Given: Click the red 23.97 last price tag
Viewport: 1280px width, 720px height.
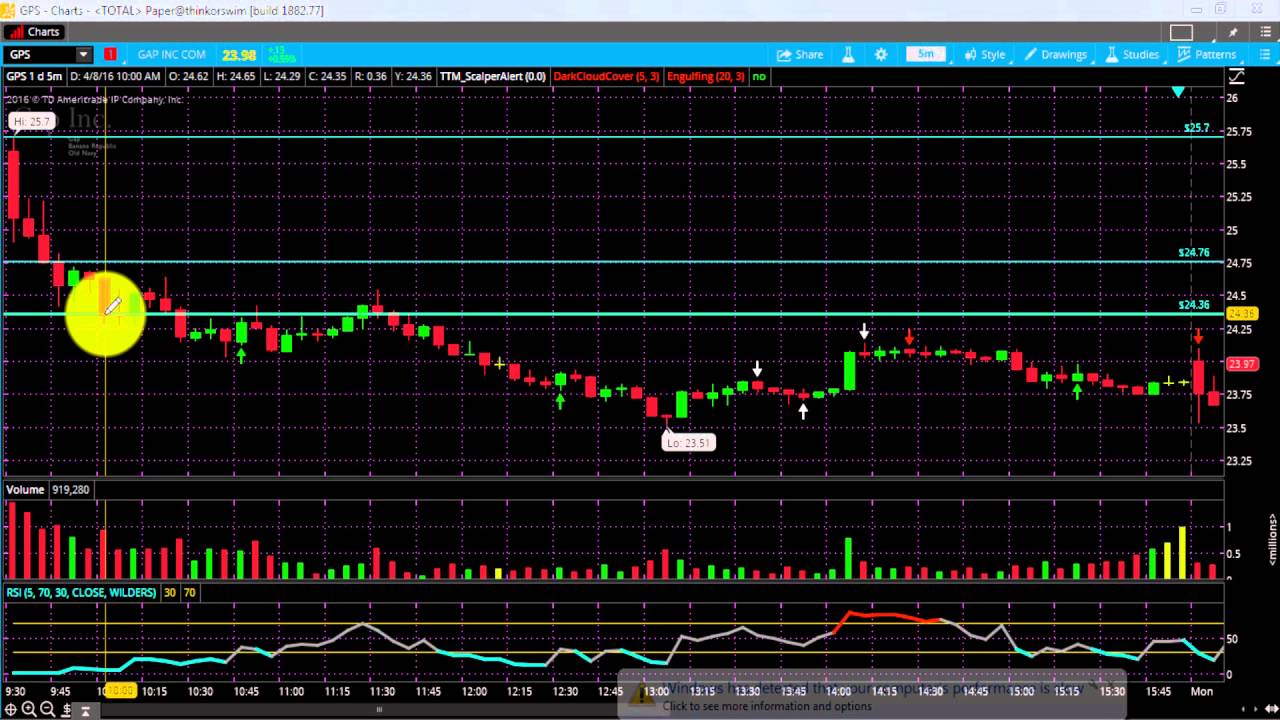Looking at the screenshot, I should pyautogui.click(x=1241, y=364).
